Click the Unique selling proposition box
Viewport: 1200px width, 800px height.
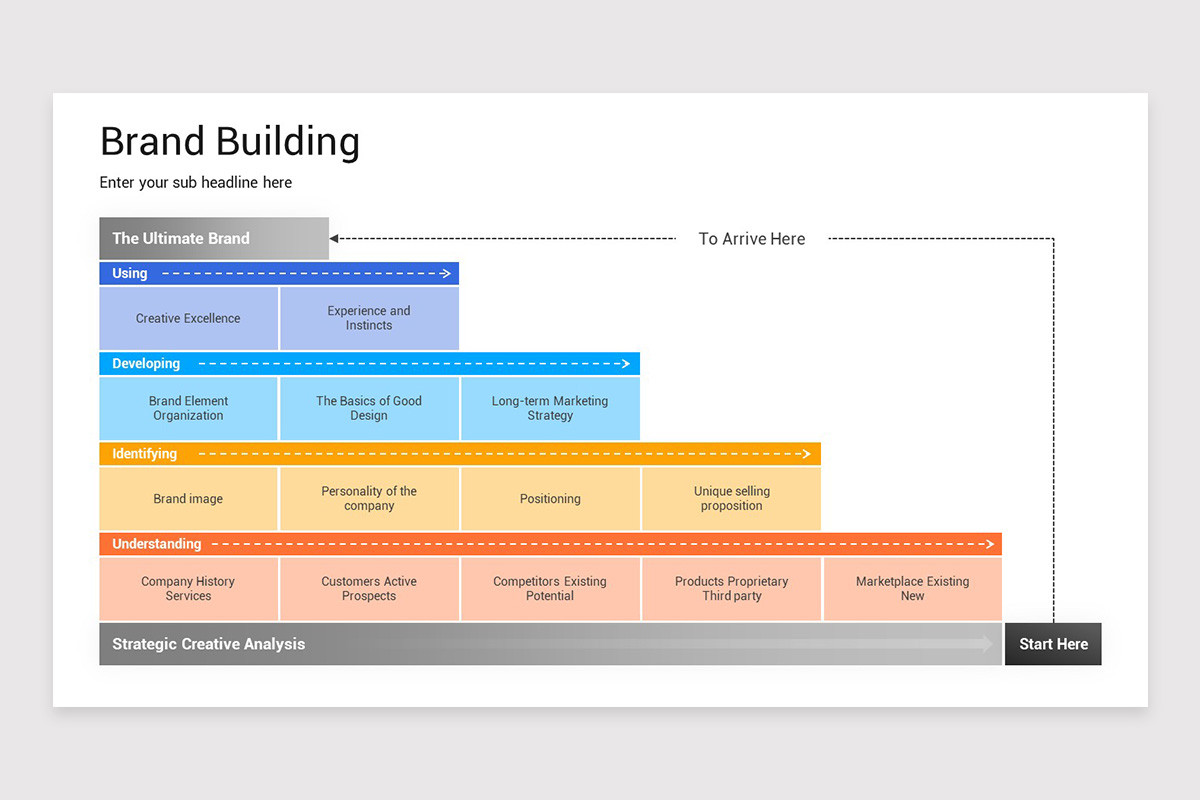pyautogui.click(x=731, y=498)
